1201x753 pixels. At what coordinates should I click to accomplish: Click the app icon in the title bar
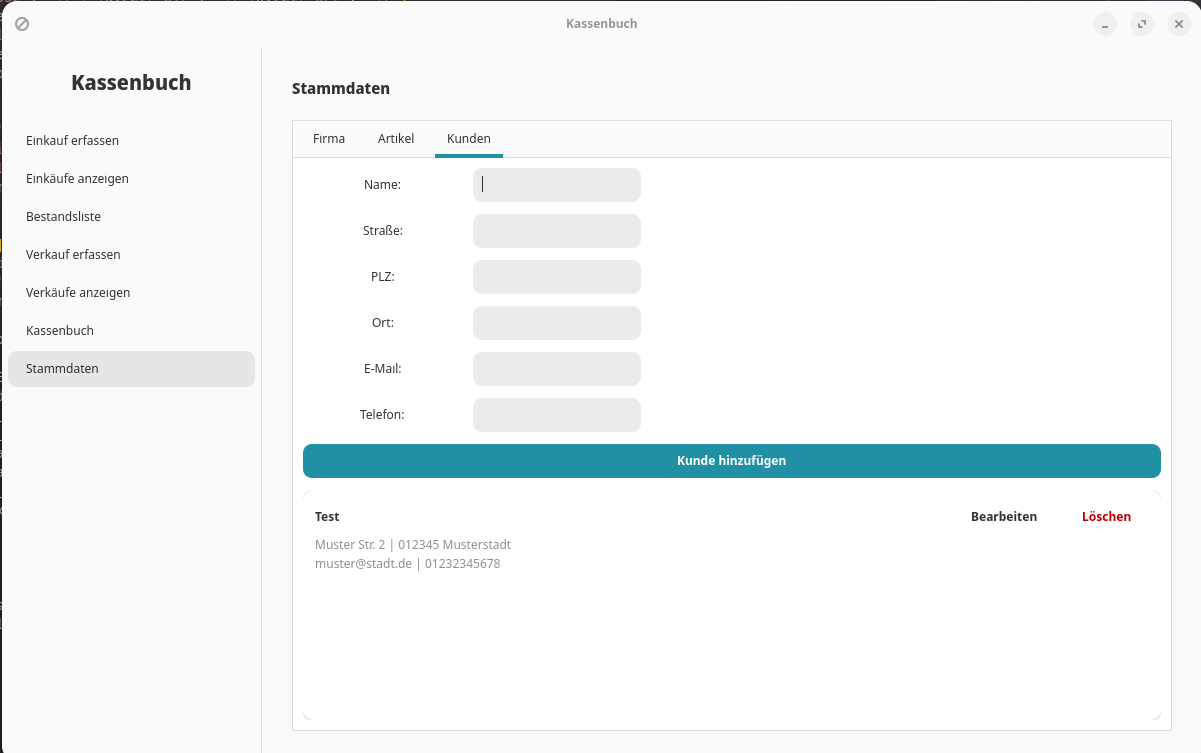click(x=22, y=24)
